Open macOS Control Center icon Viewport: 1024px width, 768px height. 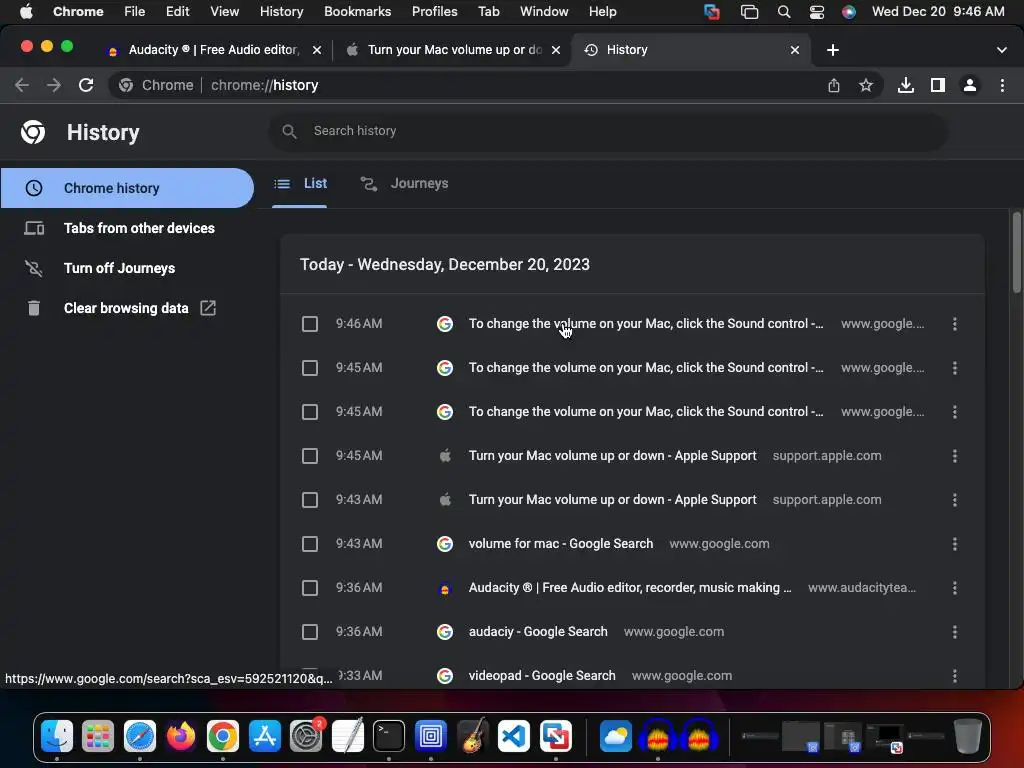[816, 12]
